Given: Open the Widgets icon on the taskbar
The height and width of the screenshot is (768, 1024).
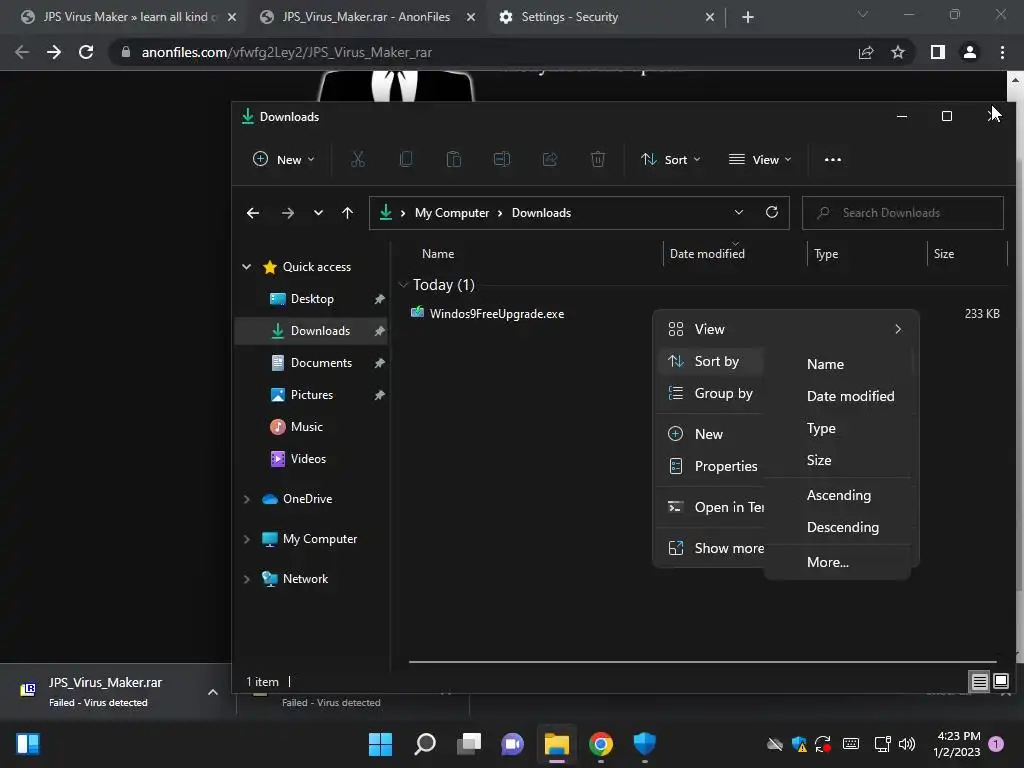Looking at the screenshot, I should coord(28,744).
